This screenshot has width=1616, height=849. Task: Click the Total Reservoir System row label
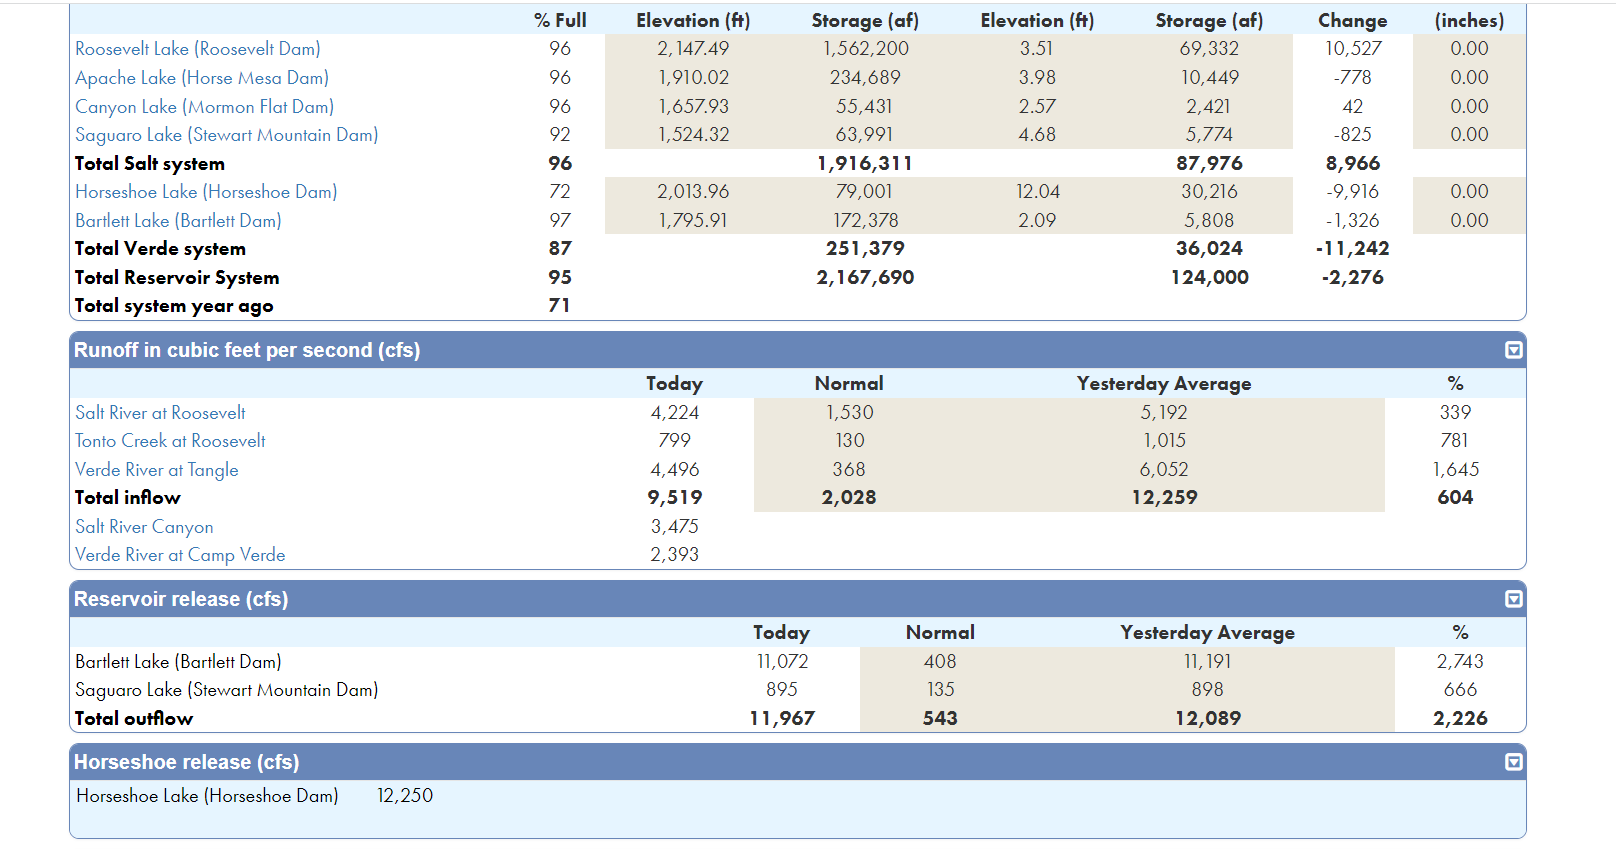pyautogui.click(x=177, y=278)
